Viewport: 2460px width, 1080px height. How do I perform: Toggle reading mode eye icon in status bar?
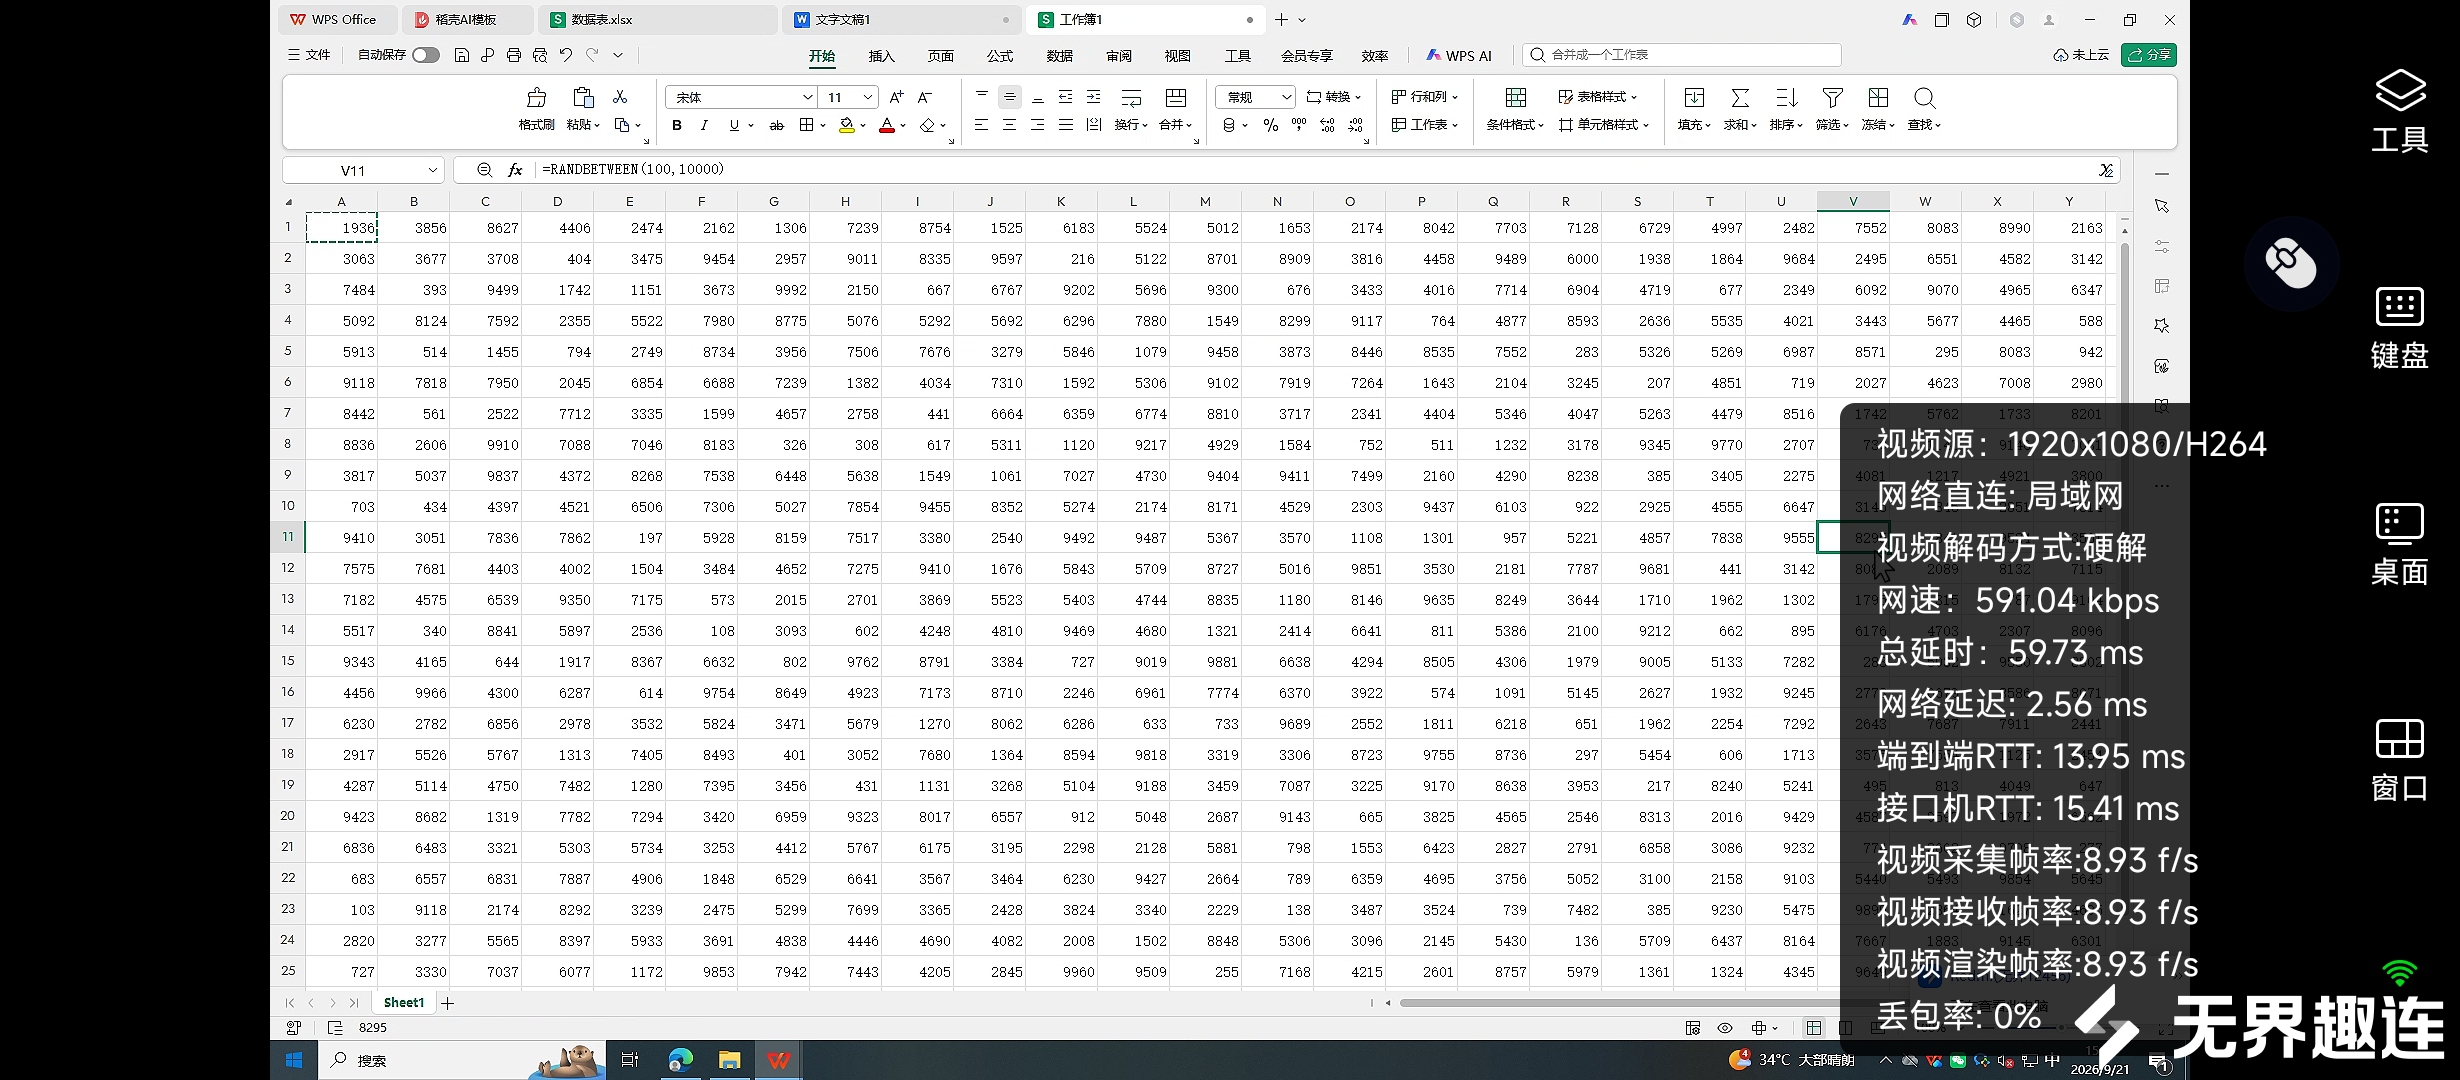click(1725, 1028)
